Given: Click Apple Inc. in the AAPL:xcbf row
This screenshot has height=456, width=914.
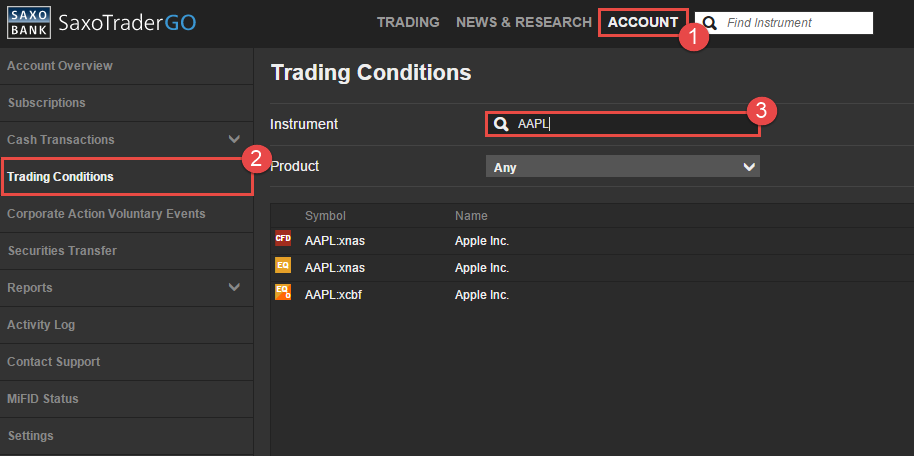Looking at the screenshot, I should [x=482, y=295].
